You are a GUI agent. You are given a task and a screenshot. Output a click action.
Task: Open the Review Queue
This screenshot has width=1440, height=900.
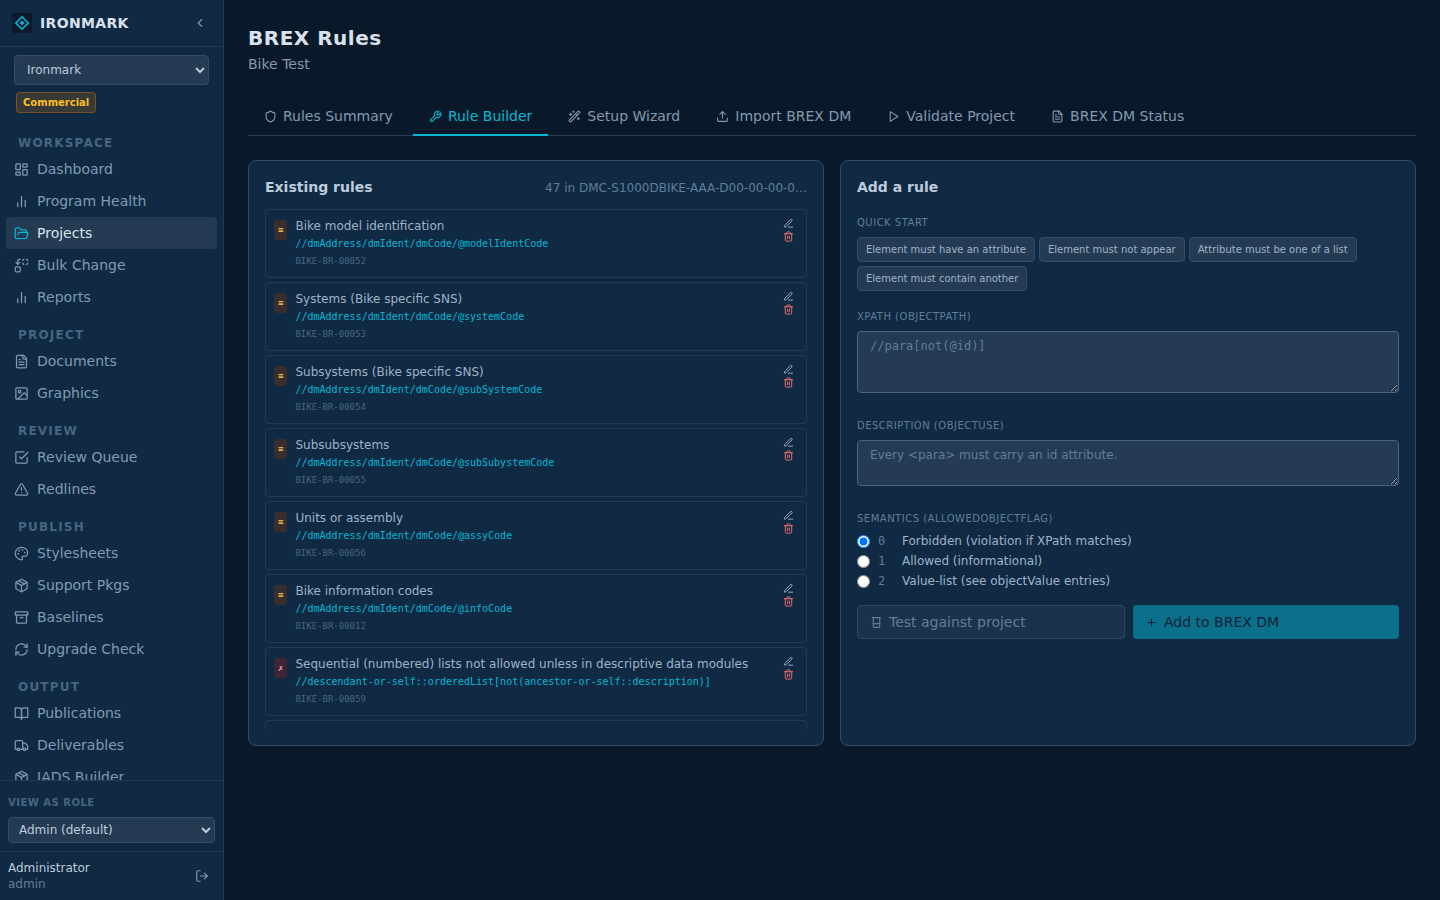[x=111, y=457]
